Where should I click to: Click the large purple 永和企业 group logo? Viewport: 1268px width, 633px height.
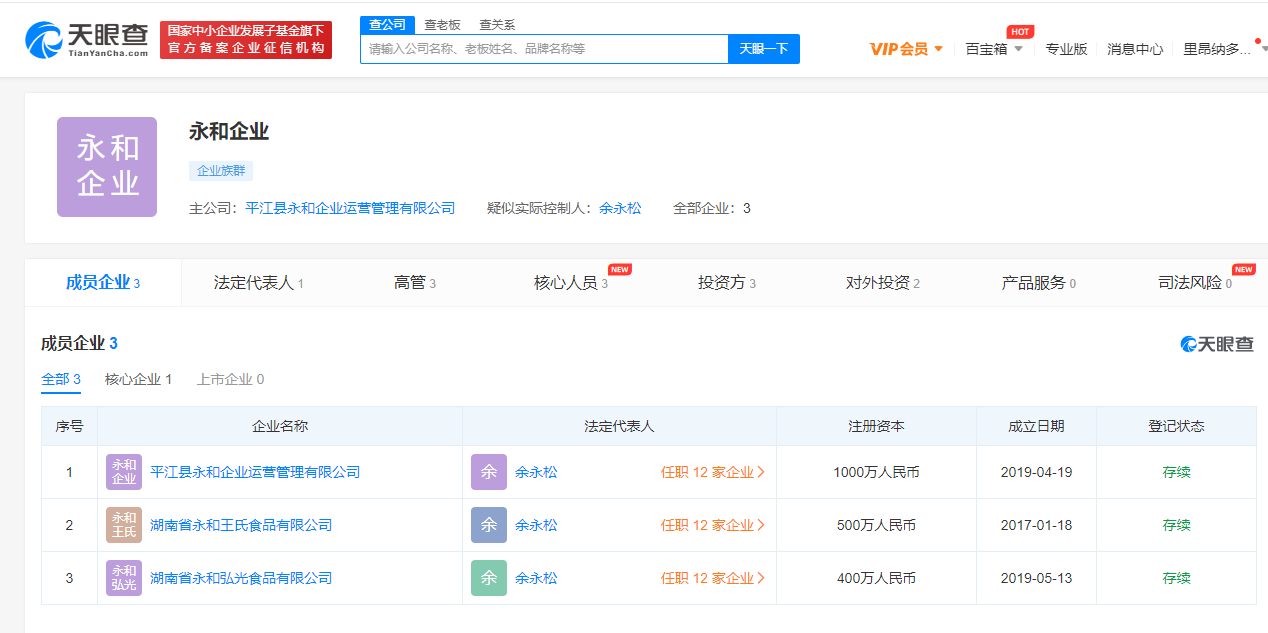point(107,167)
